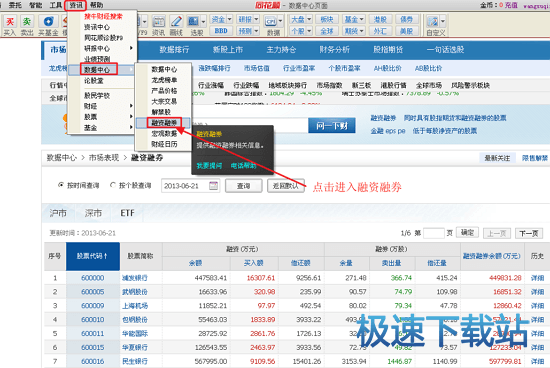
Task: Switch to the 数据排行 tab
Action: [x=174, y=49]
